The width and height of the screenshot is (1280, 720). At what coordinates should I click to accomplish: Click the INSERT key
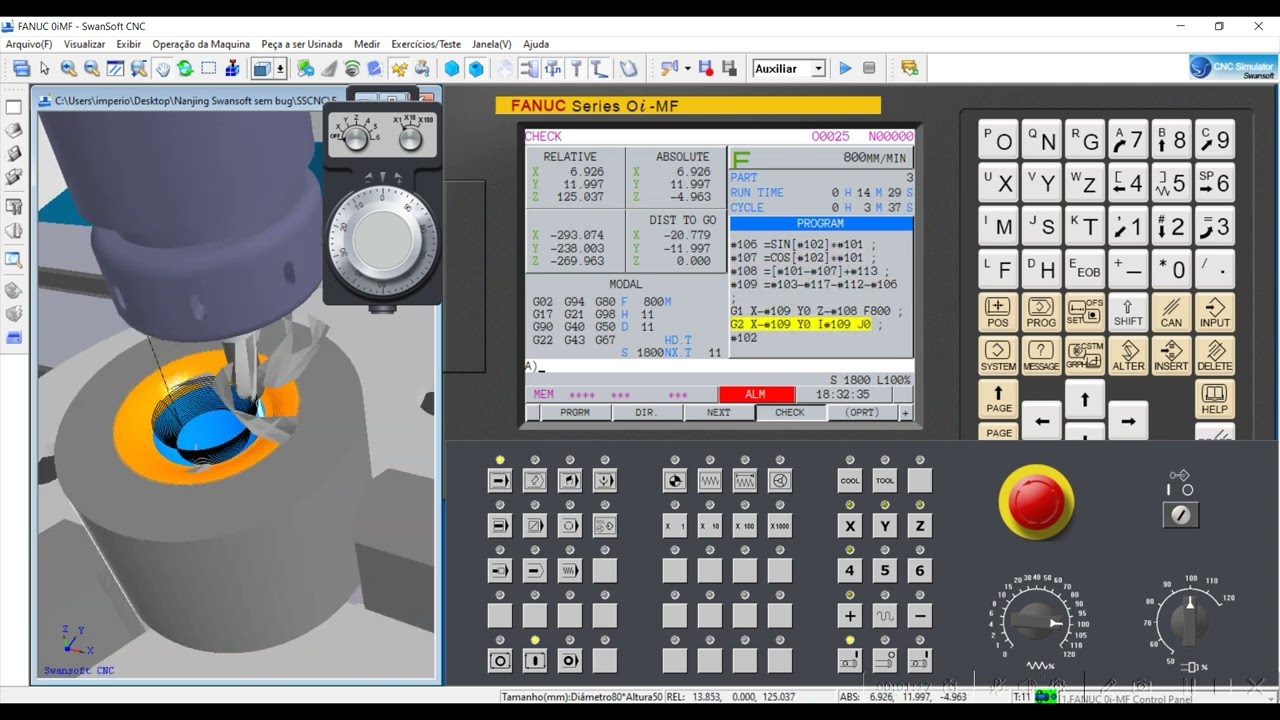coord(1171,356)
